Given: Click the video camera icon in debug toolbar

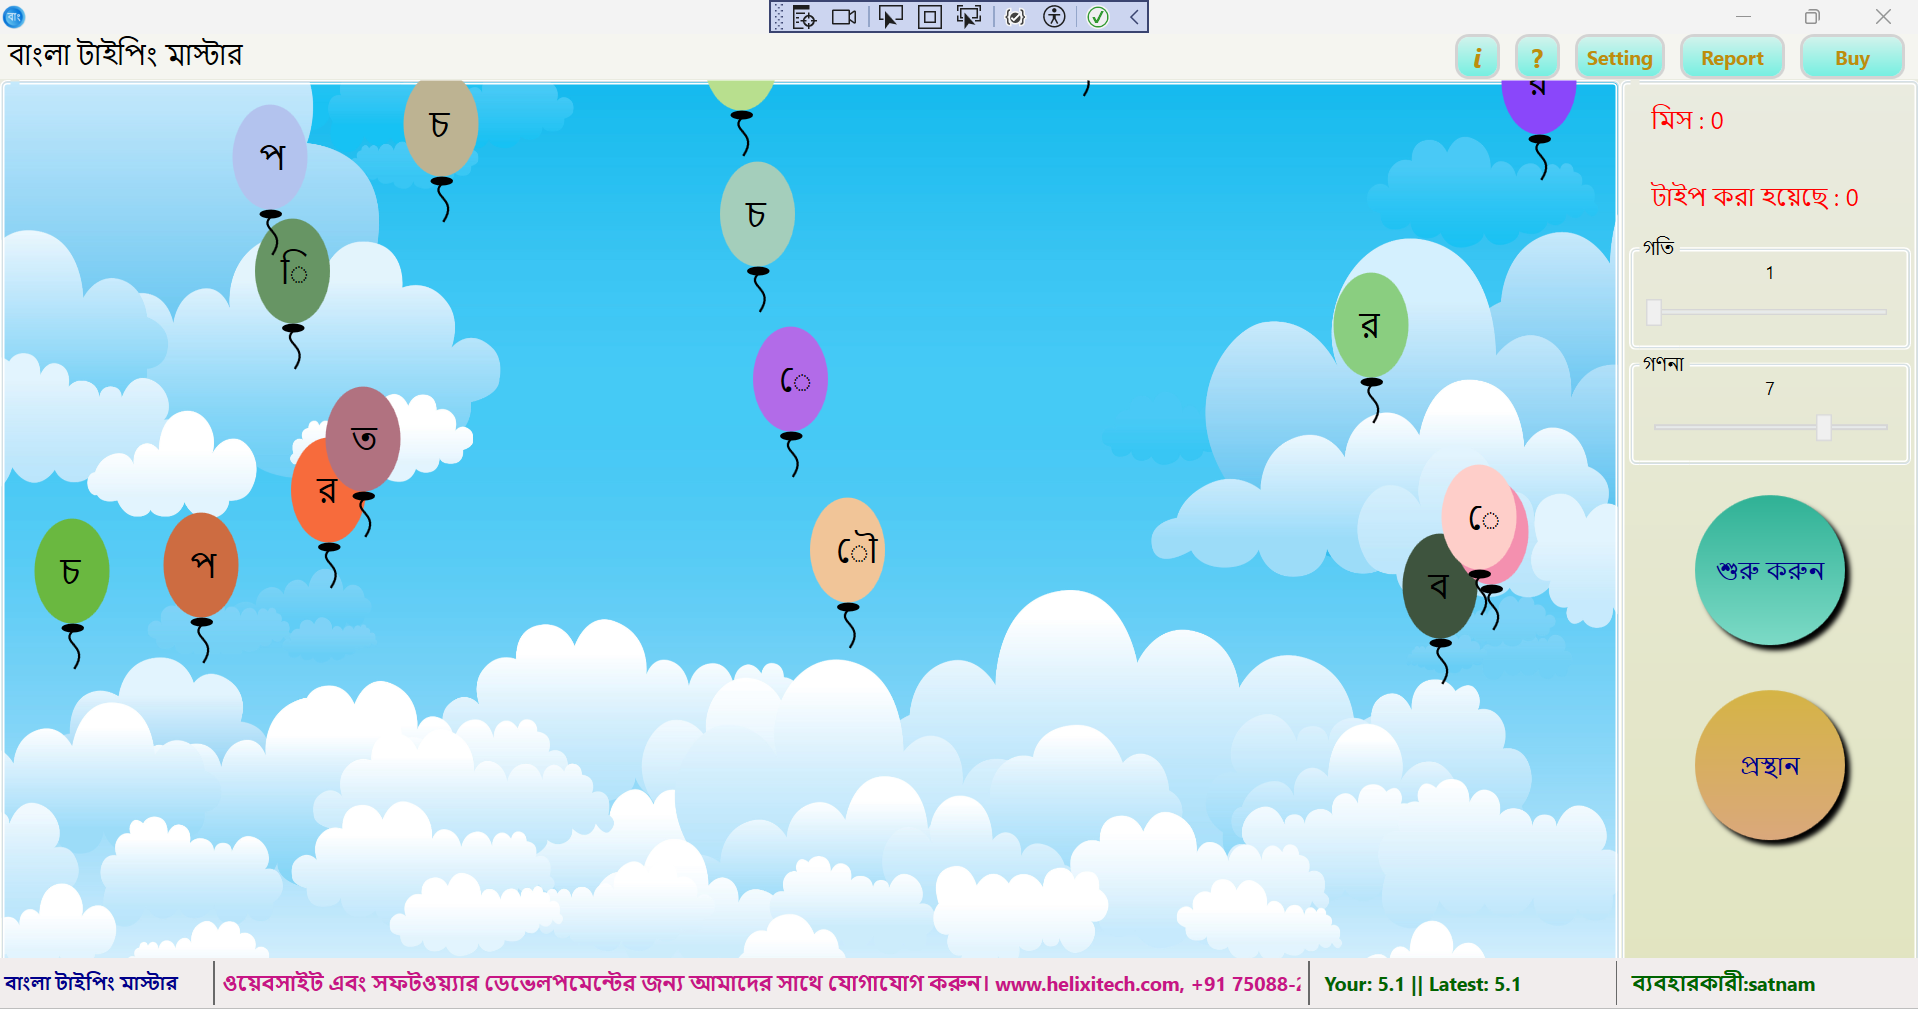Looking at the screenshot, I should (844, 17).
